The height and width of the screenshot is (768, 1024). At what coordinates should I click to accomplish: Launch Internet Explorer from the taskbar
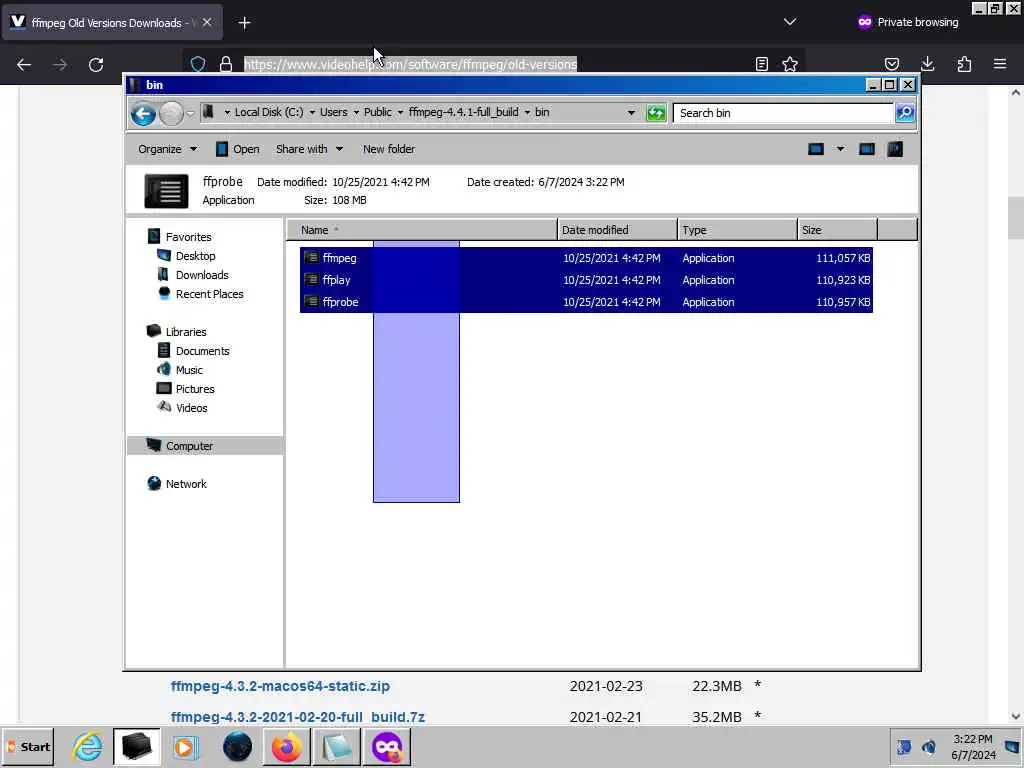coord(87,747)
